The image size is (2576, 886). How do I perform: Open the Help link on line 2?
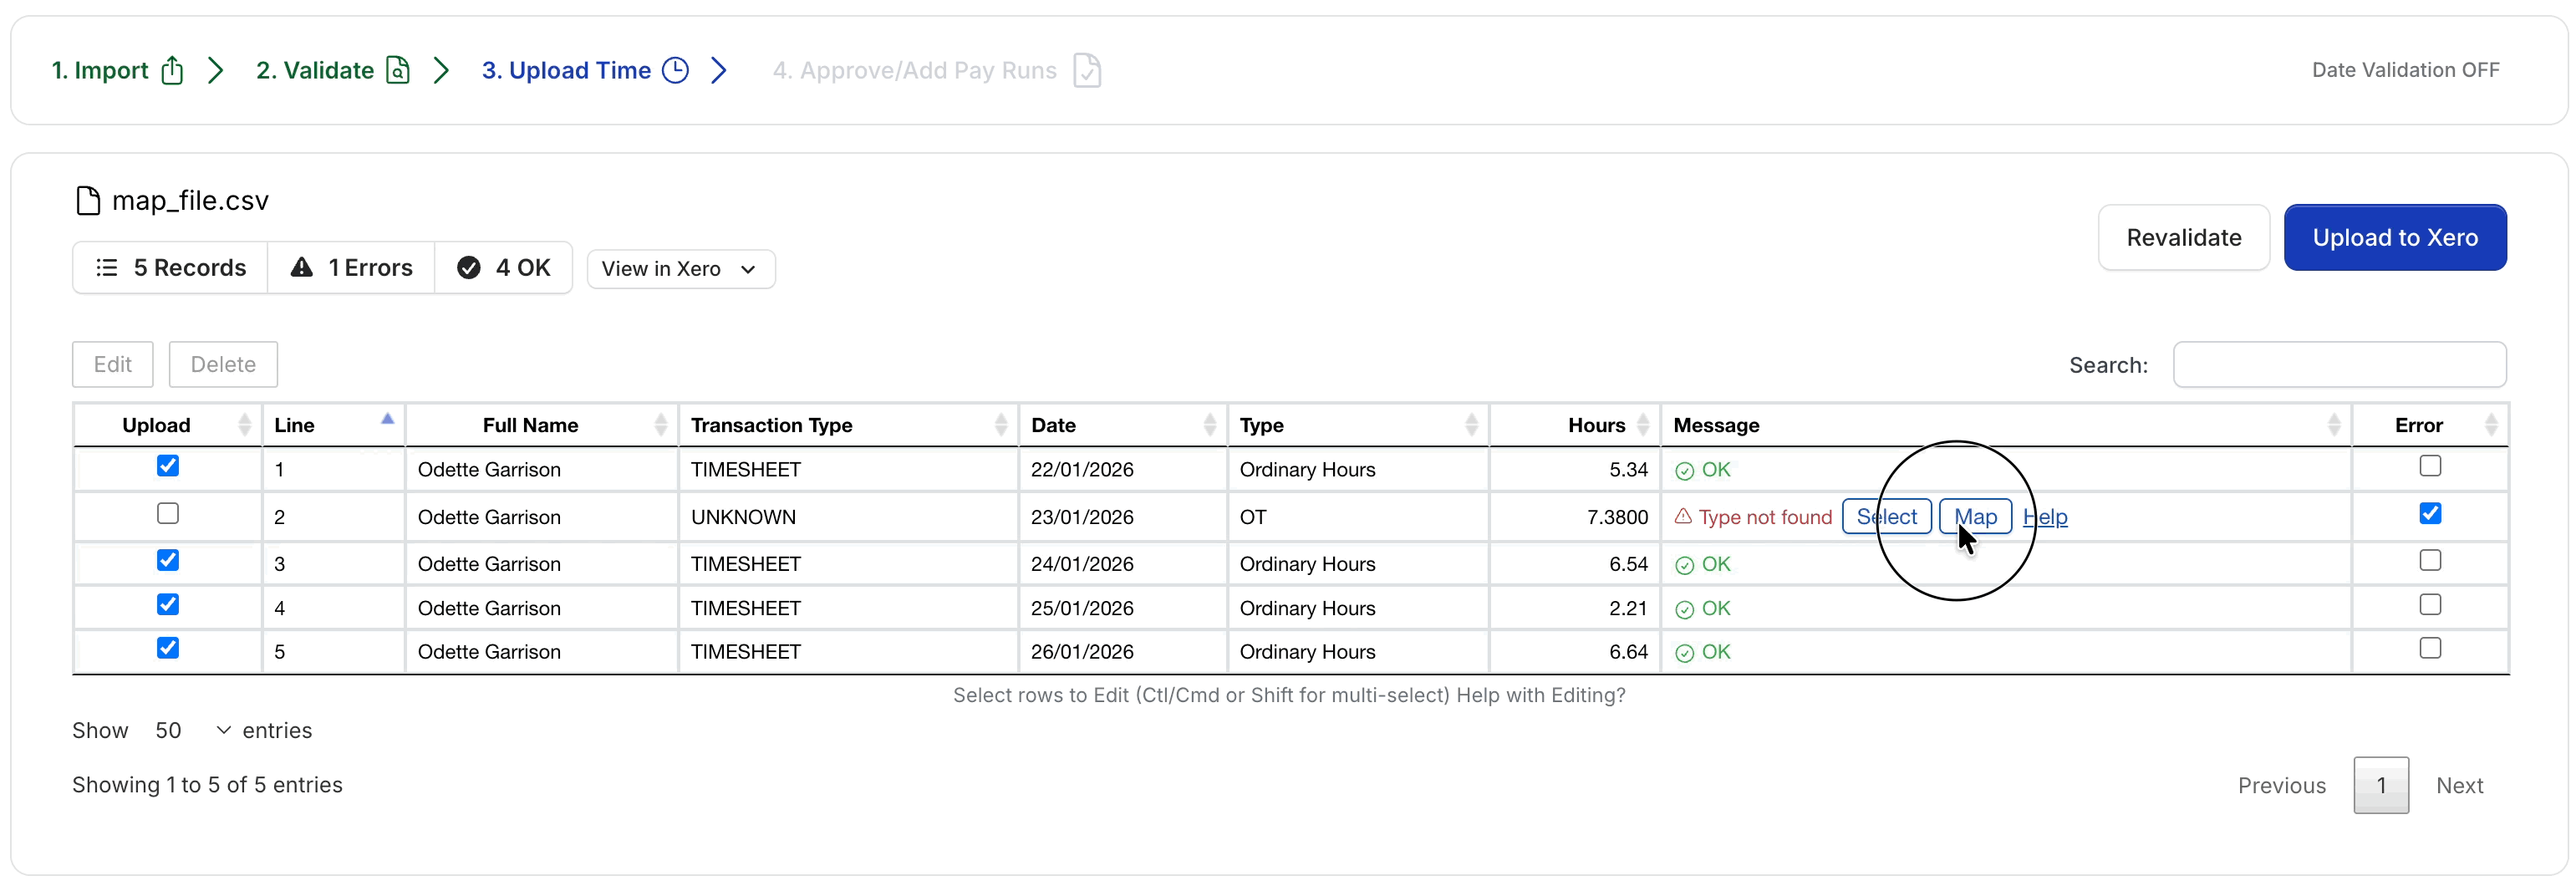tap(2045, 517)
